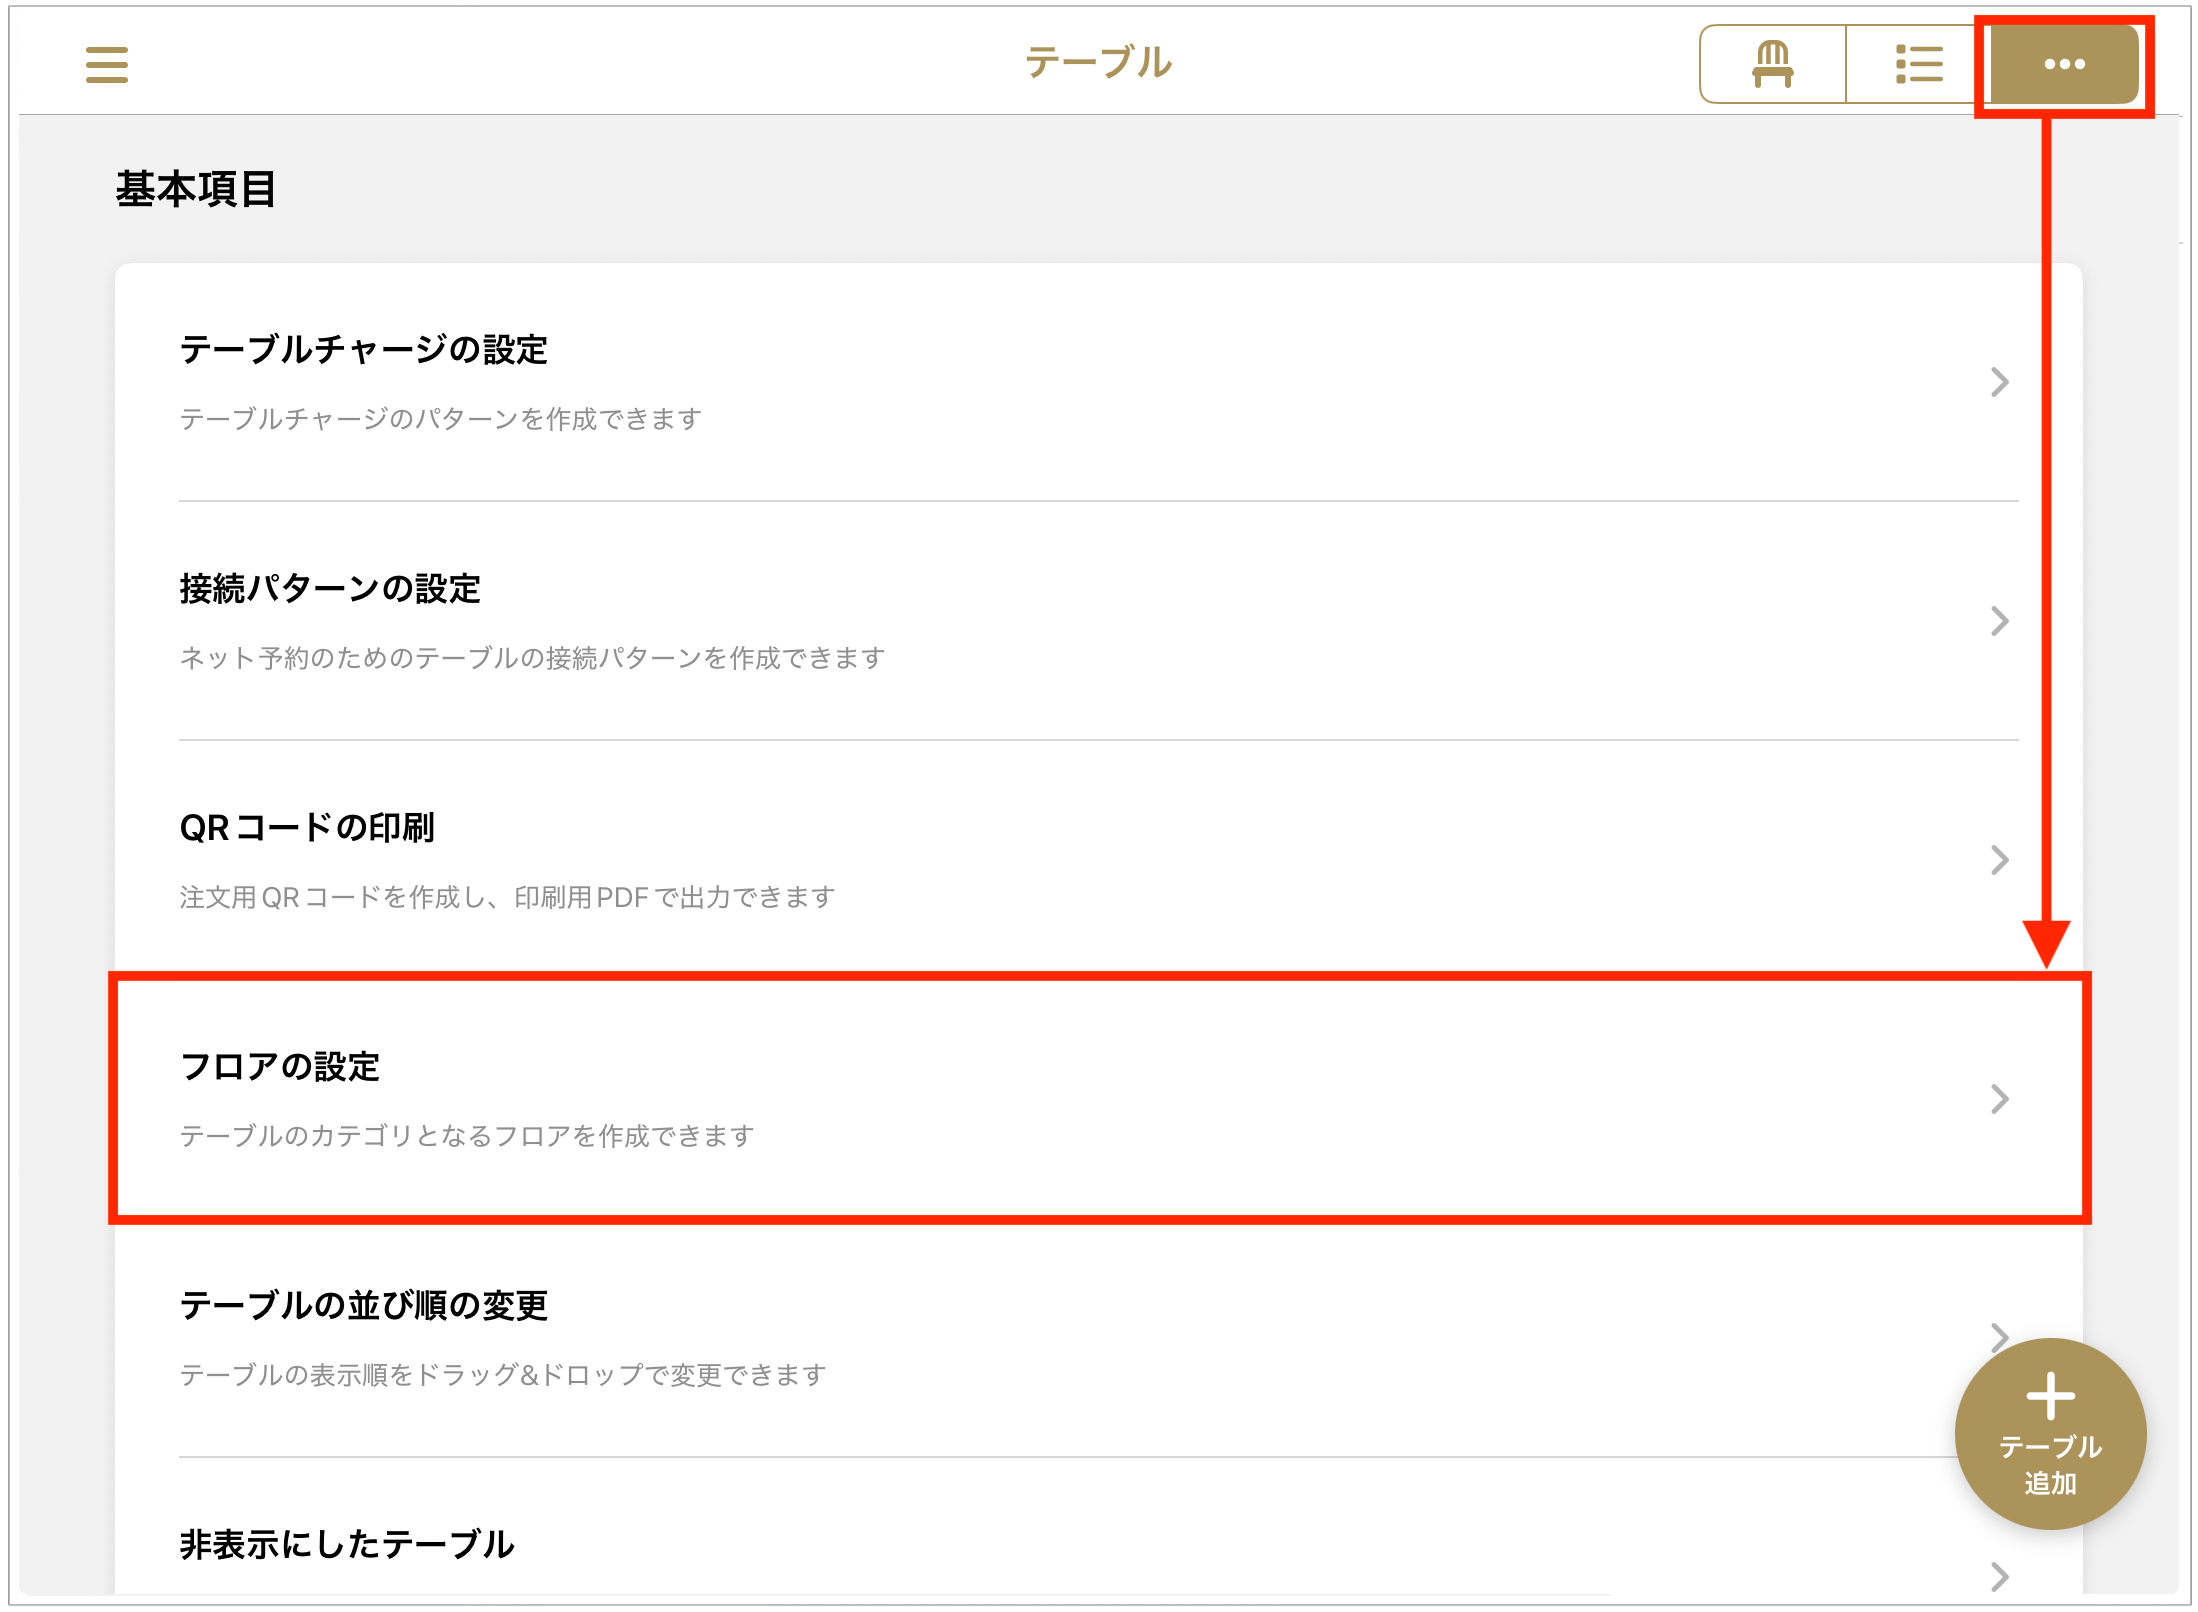Expand chevron beside フロアの設定
This screenshot has width=2198, height=1612.
1999,1099
